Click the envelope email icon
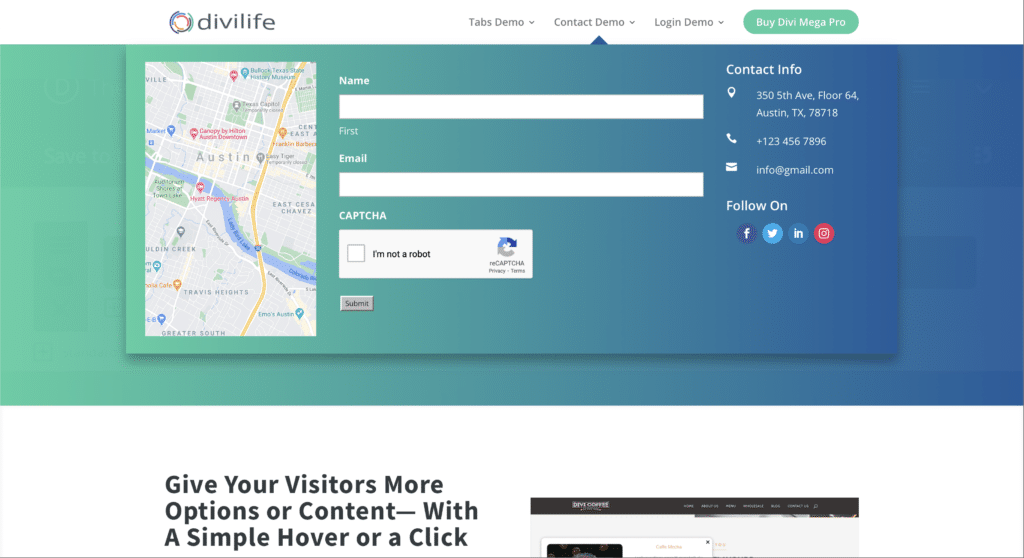Viewport: 1024px width, 558px height. 731,167
